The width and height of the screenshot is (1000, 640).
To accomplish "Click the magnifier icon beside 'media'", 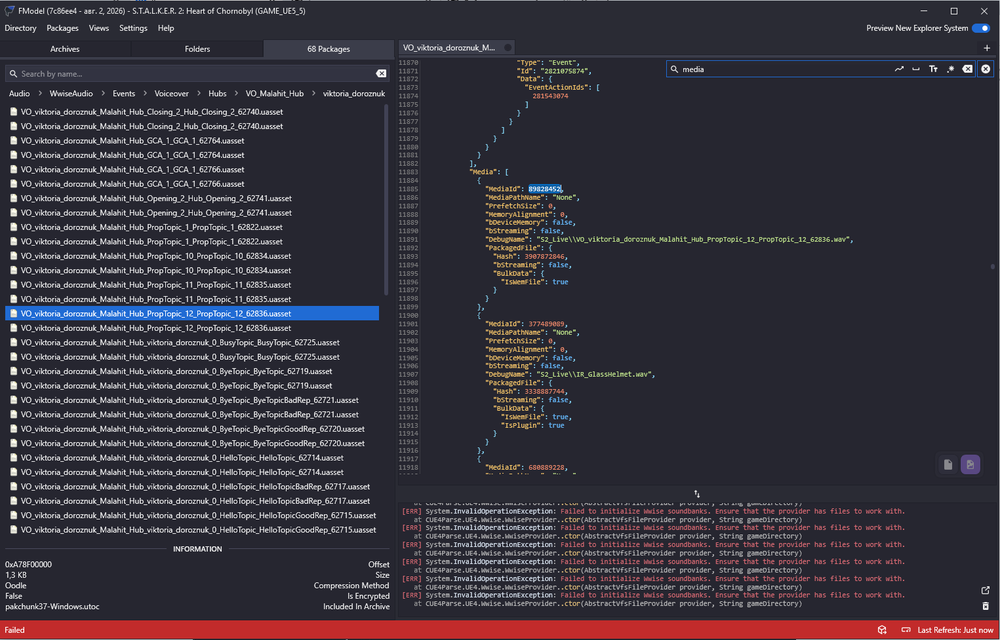I will (x=674, y=69).
